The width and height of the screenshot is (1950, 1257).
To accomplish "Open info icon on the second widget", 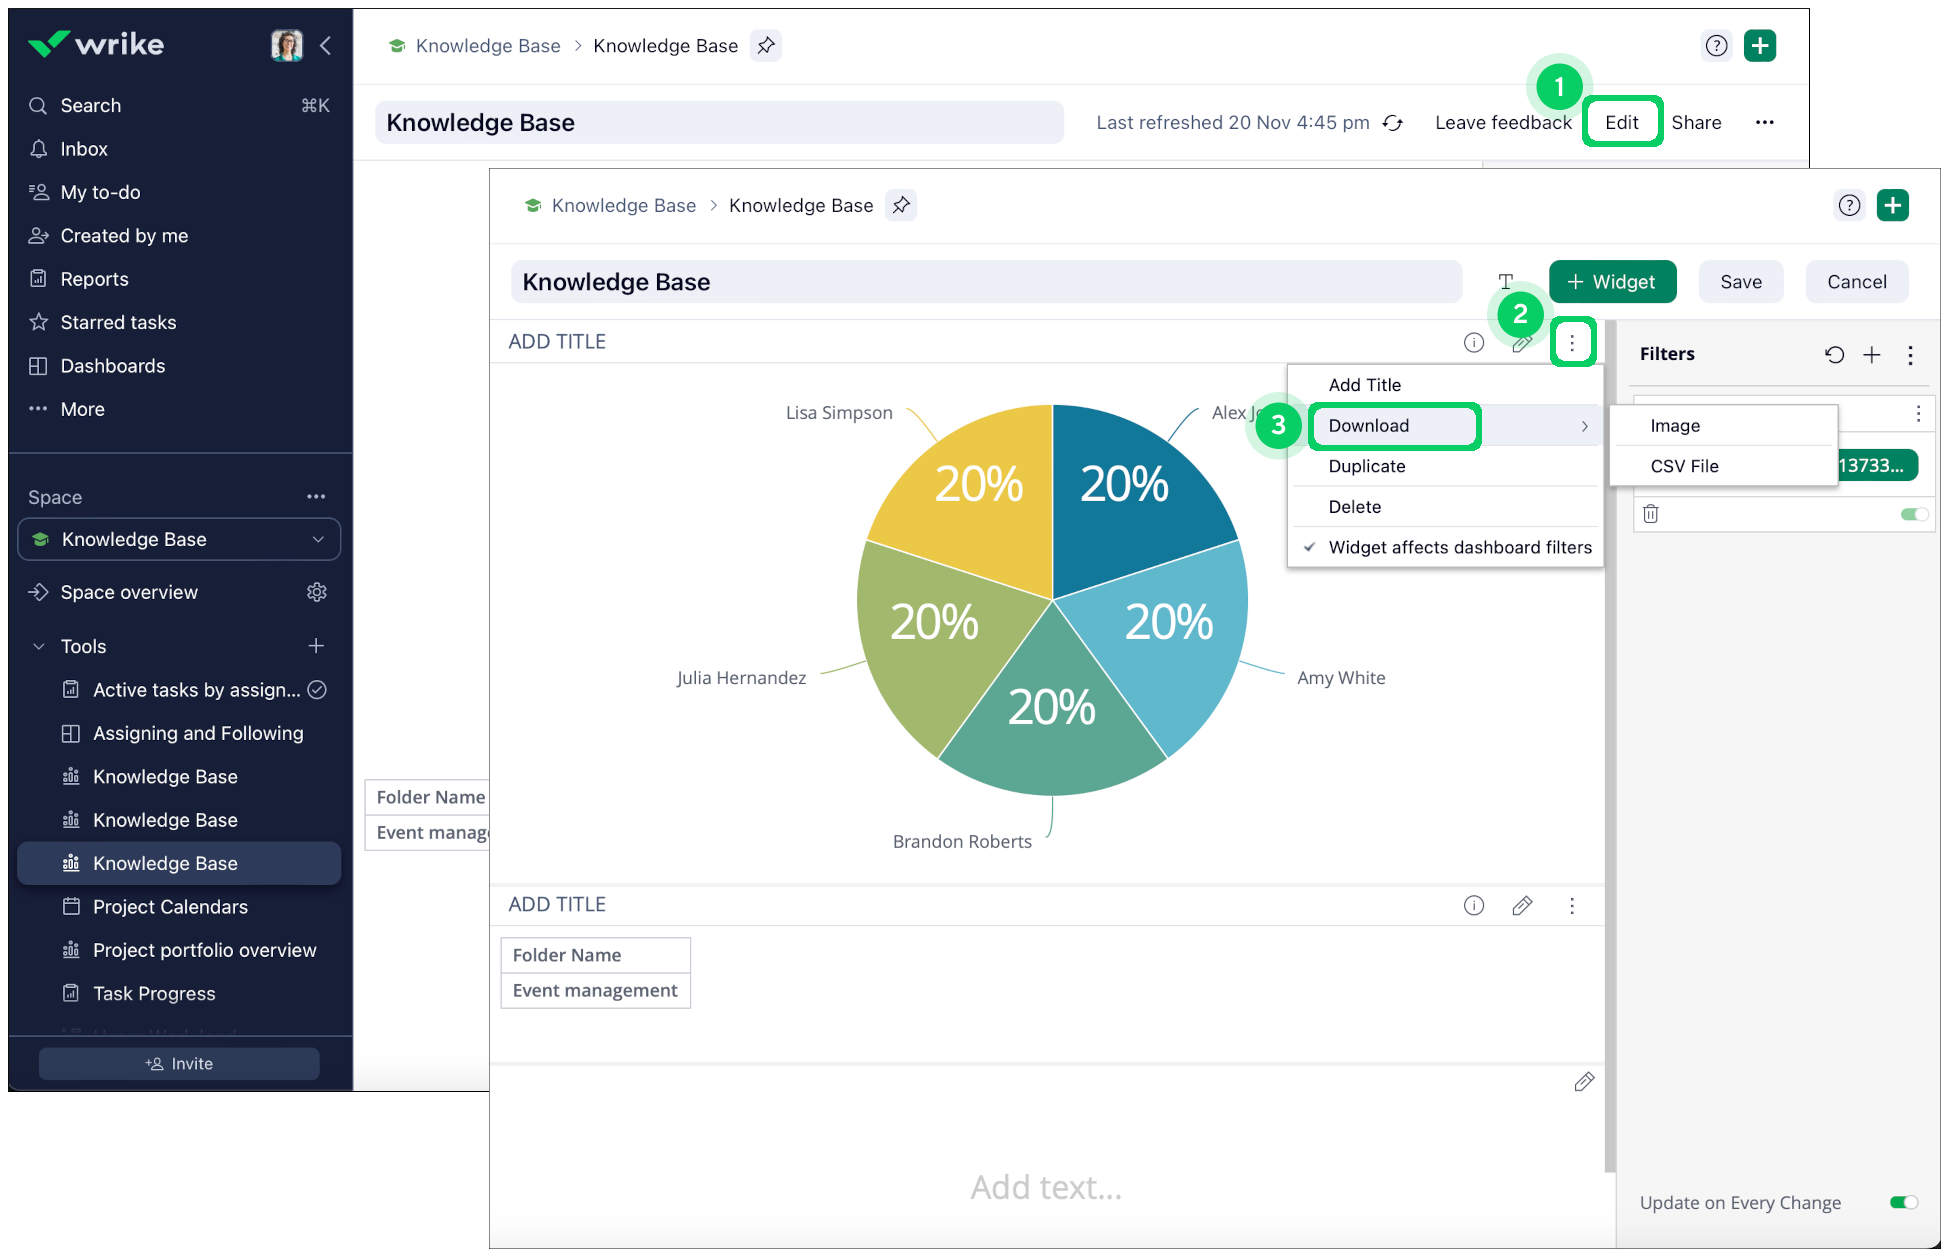I will (x=1473, y=905).
